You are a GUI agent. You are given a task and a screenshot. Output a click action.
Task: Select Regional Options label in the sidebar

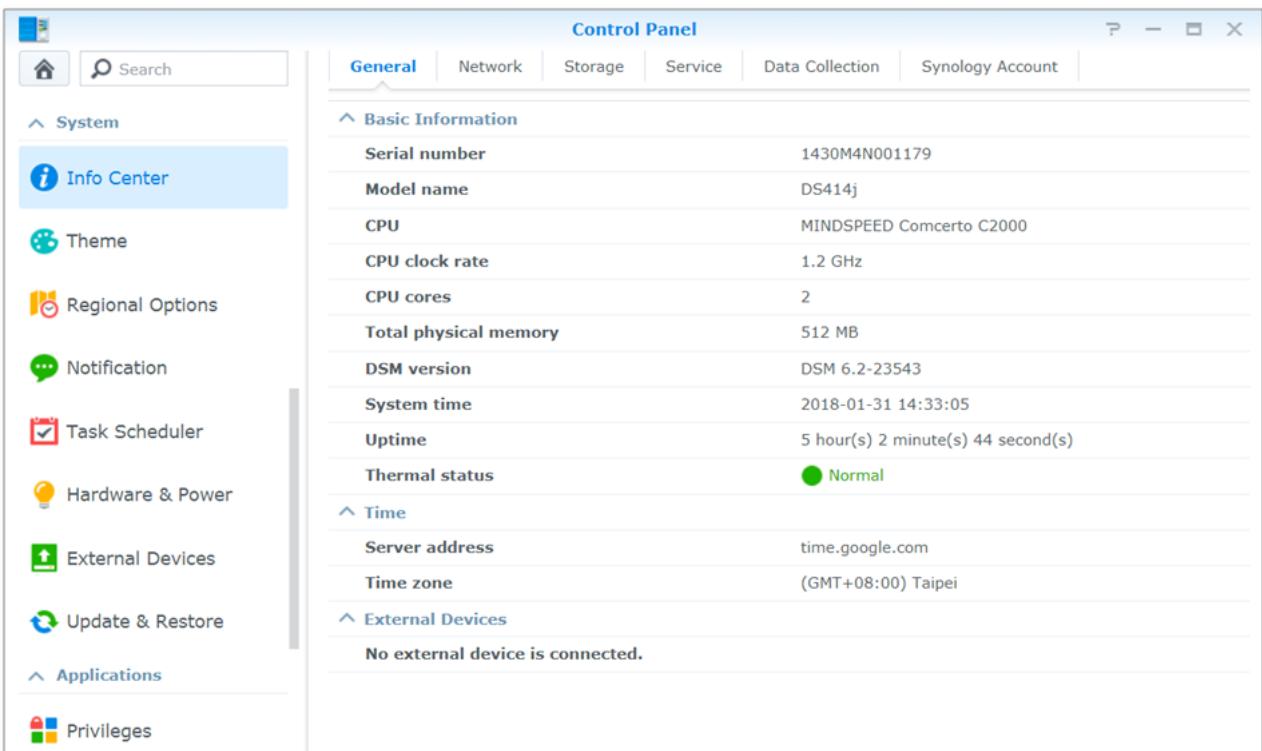(142, 305)
